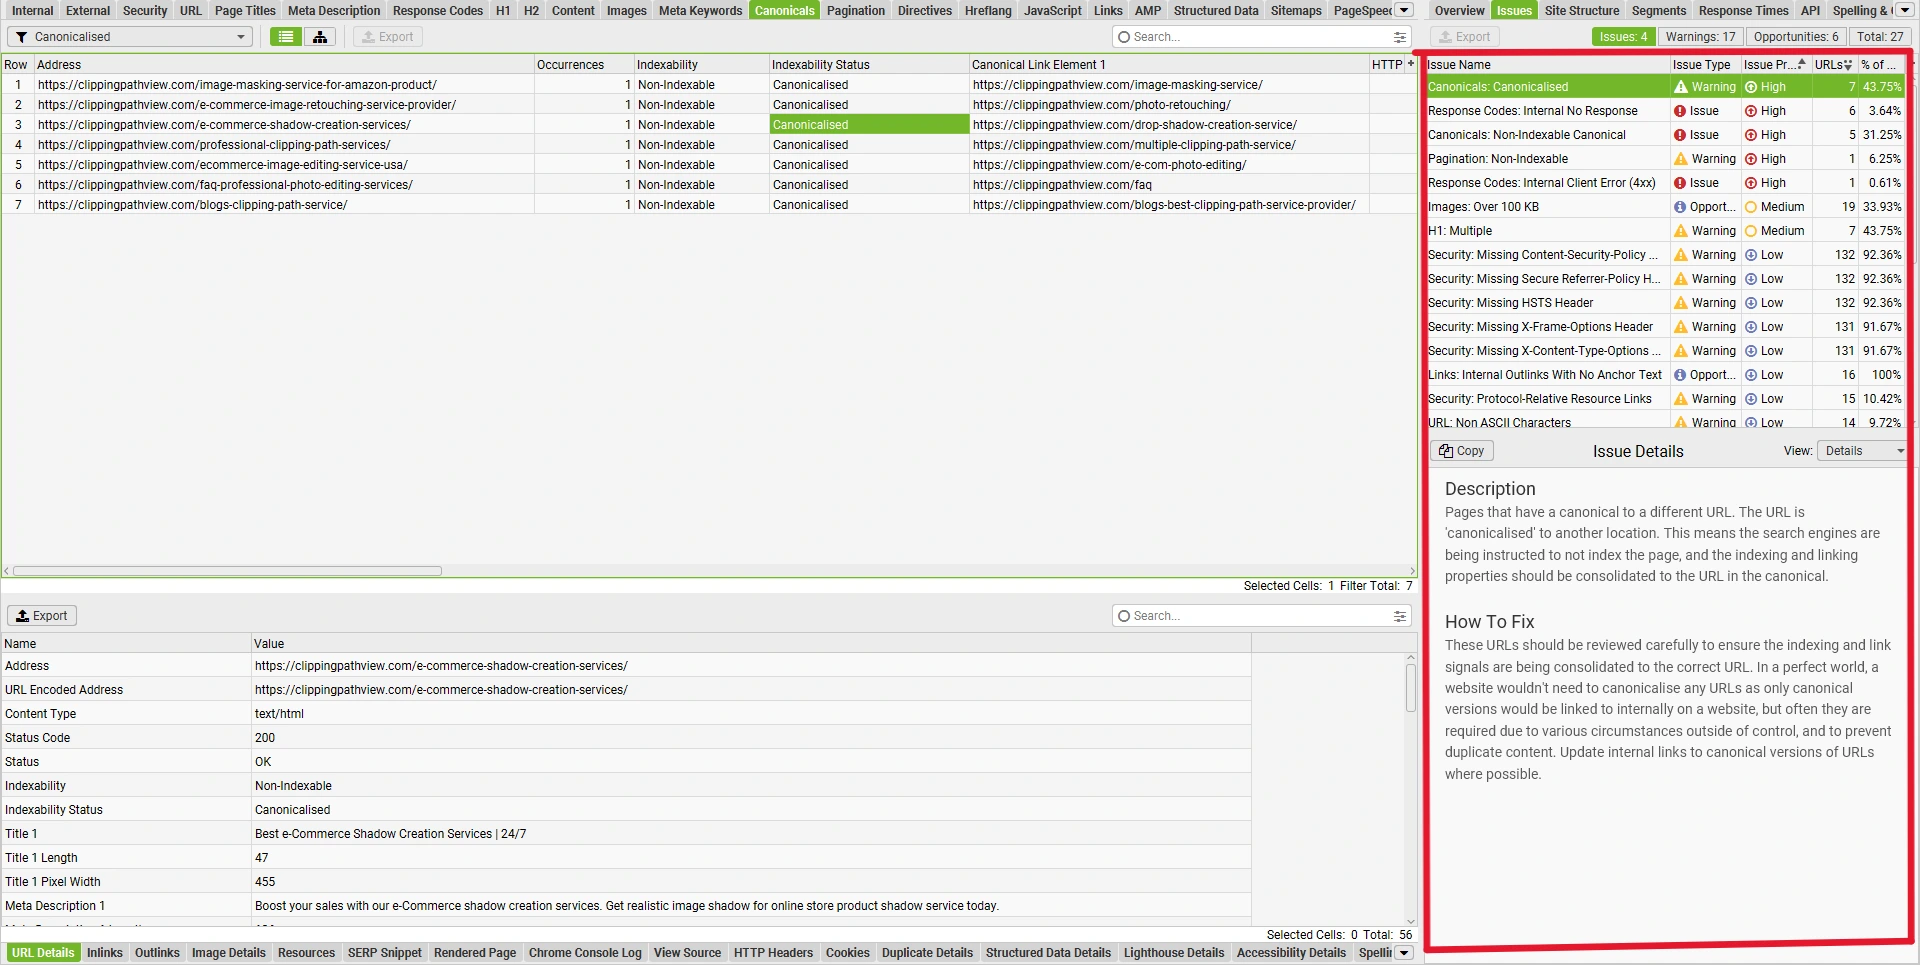Switch to the Response Codes tab

pyautogui.click(x=437, y=11)
